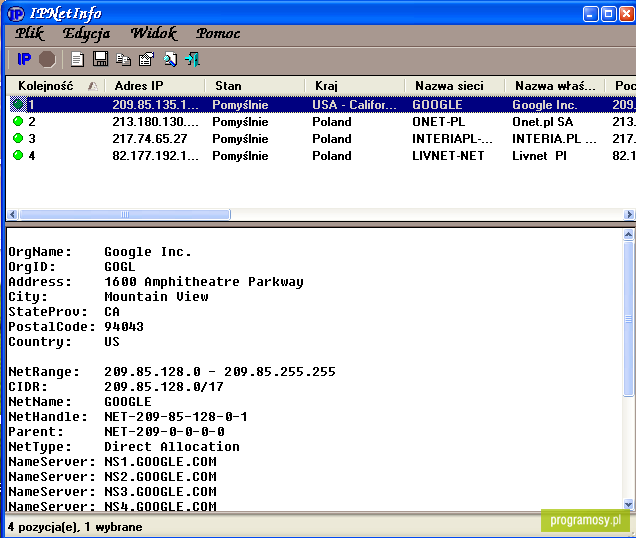Click the IPNetInfo title bar logo

tap(16, 14)
